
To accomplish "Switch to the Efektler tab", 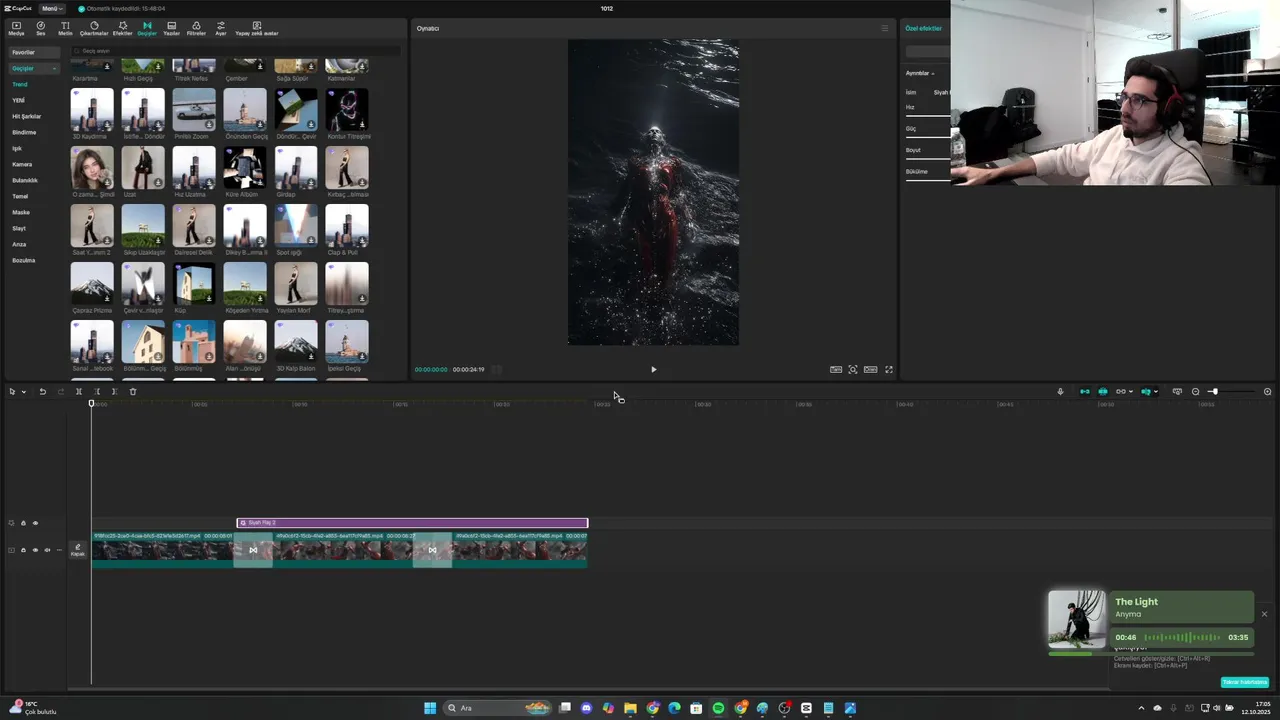I will pos(122,28).
